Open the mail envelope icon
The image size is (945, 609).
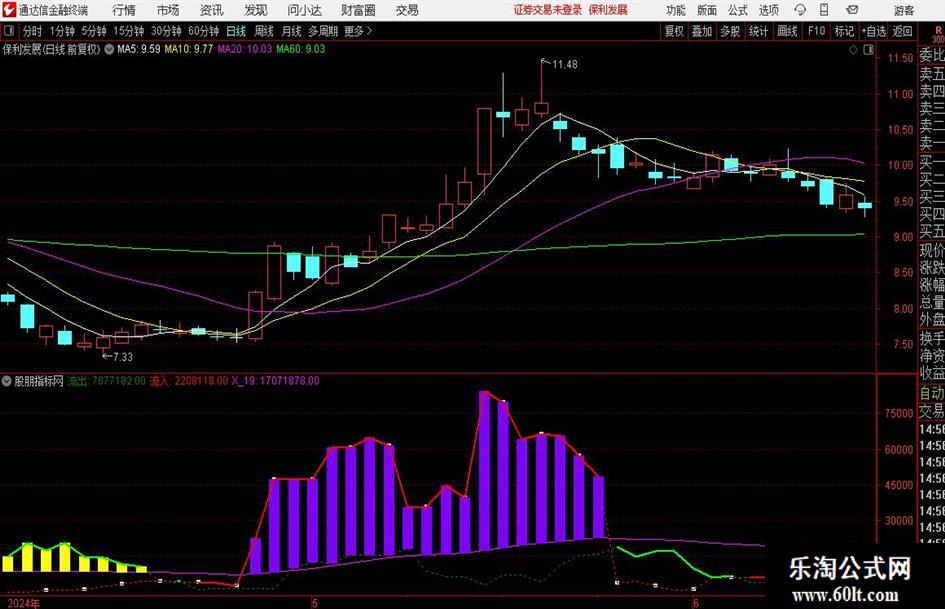point(852,10)
